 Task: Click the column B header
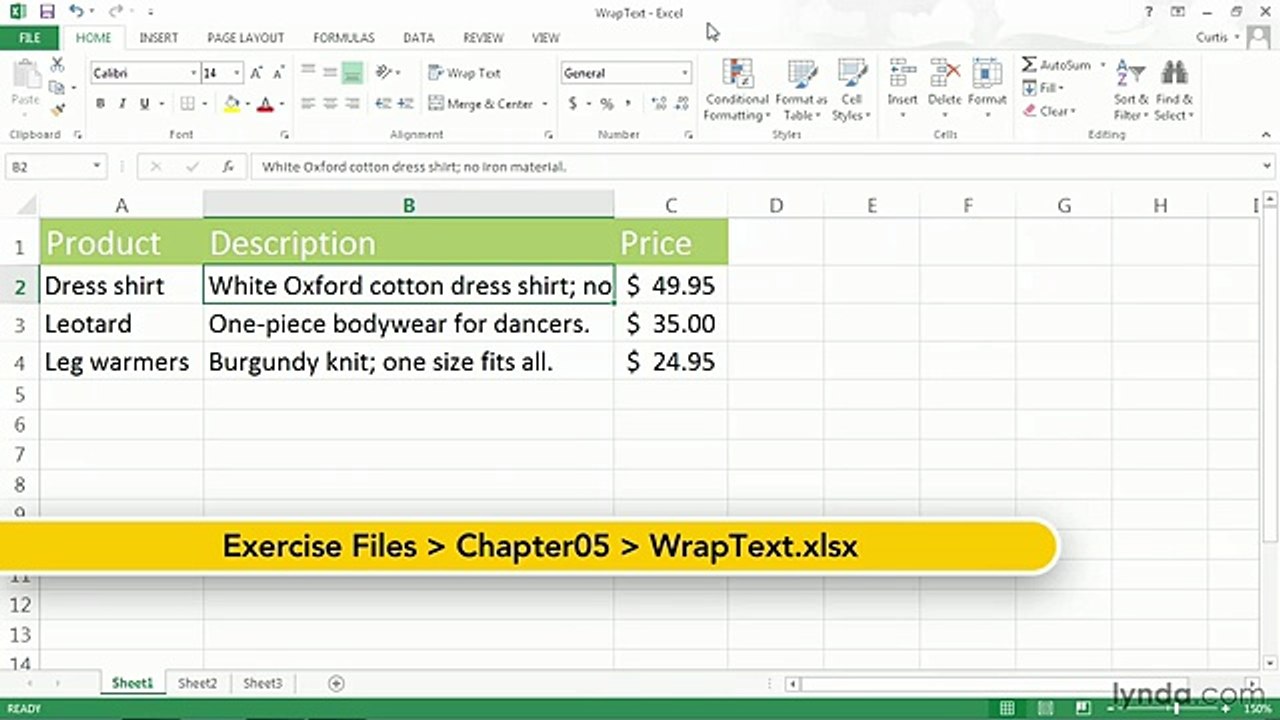(409, 205)
